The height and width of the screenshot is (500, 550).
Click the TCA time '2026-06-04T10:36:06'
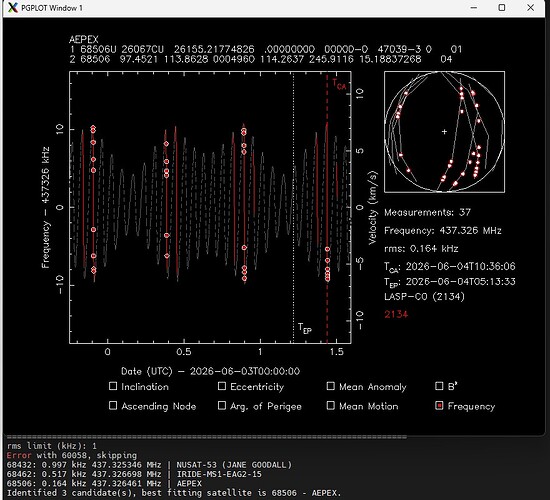[461, 266]
